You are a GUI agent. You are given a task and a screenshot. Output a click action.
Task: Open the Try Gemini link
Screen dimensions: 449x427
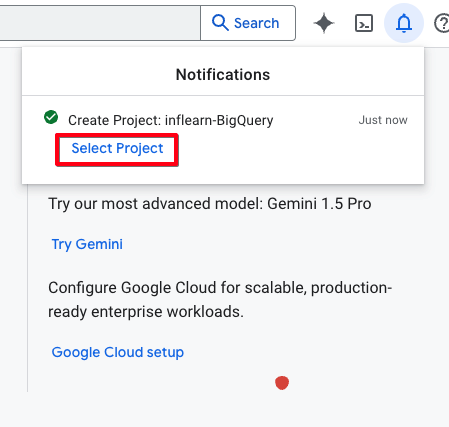87,244
